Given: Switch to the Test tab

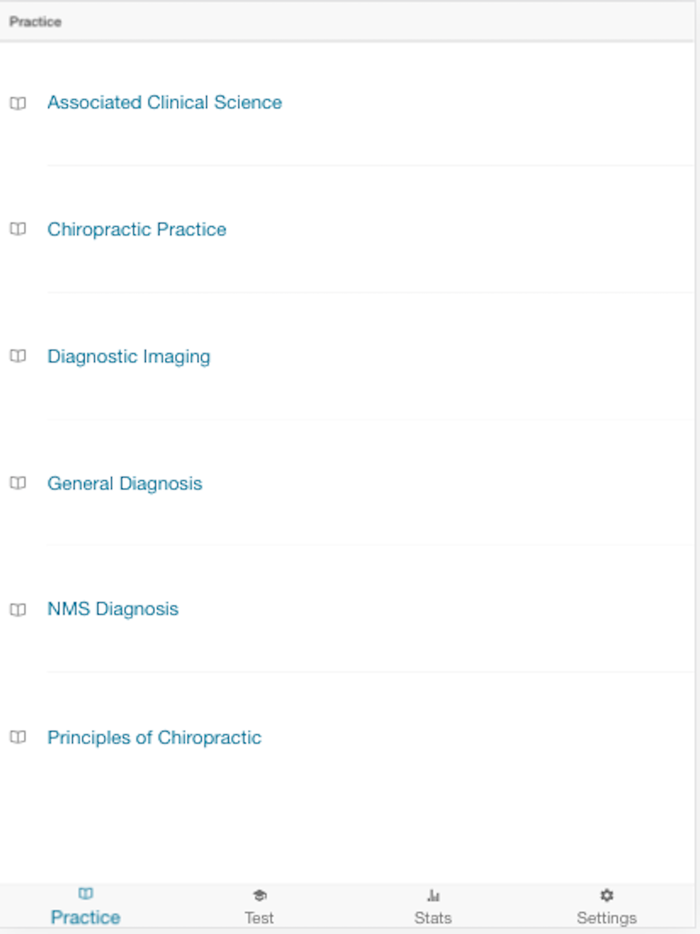Looking at the screenshot, I should point(259,905).
